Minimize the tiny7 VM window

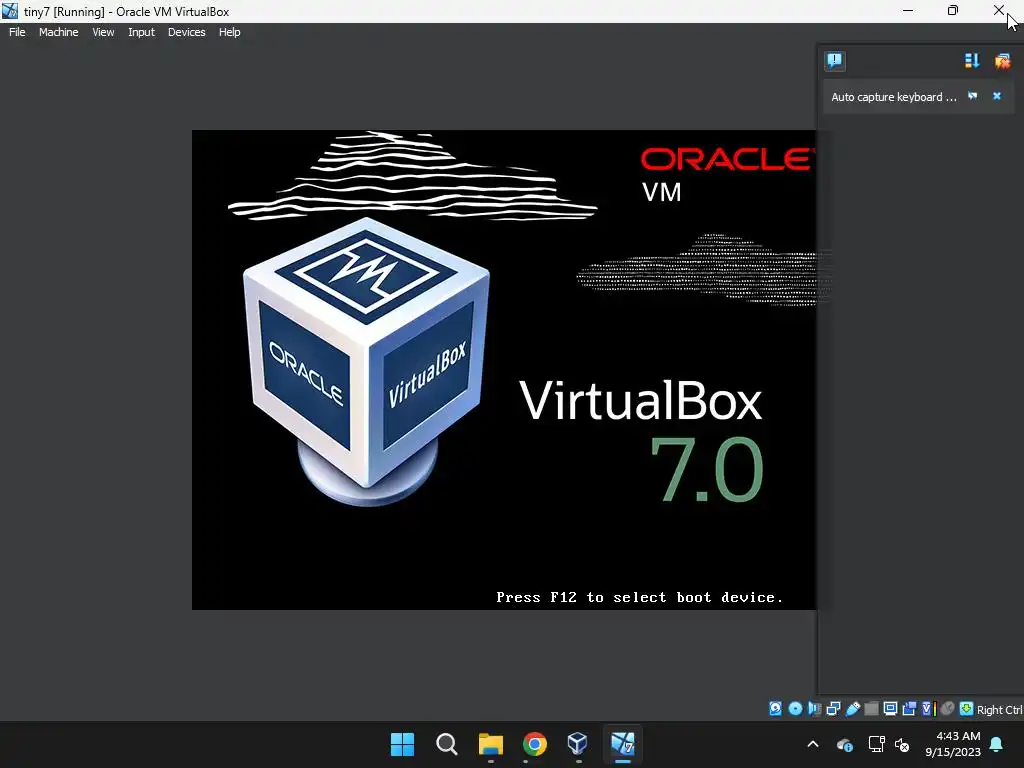point(908,10)
